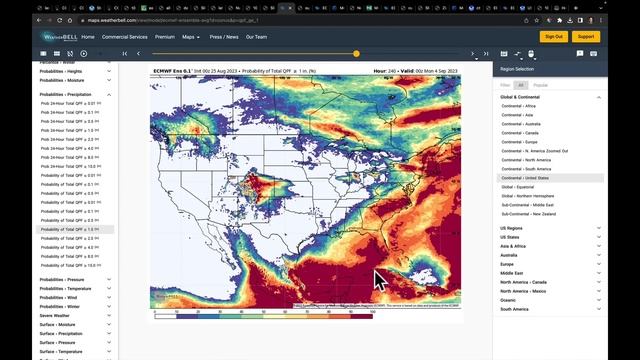Bookmark this page with star icon

tap(536, 20)
